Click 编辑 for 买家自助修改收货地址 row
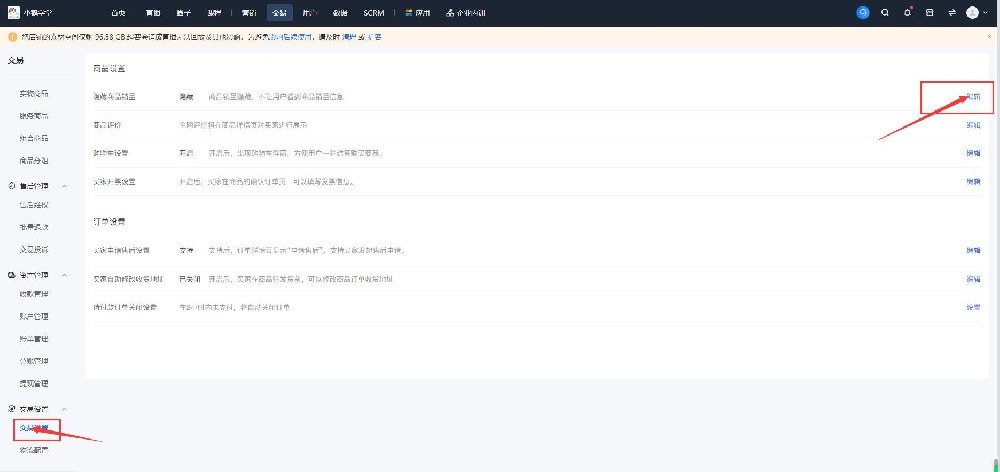This screenshot has width=1000, height=472. click(973, 279)
